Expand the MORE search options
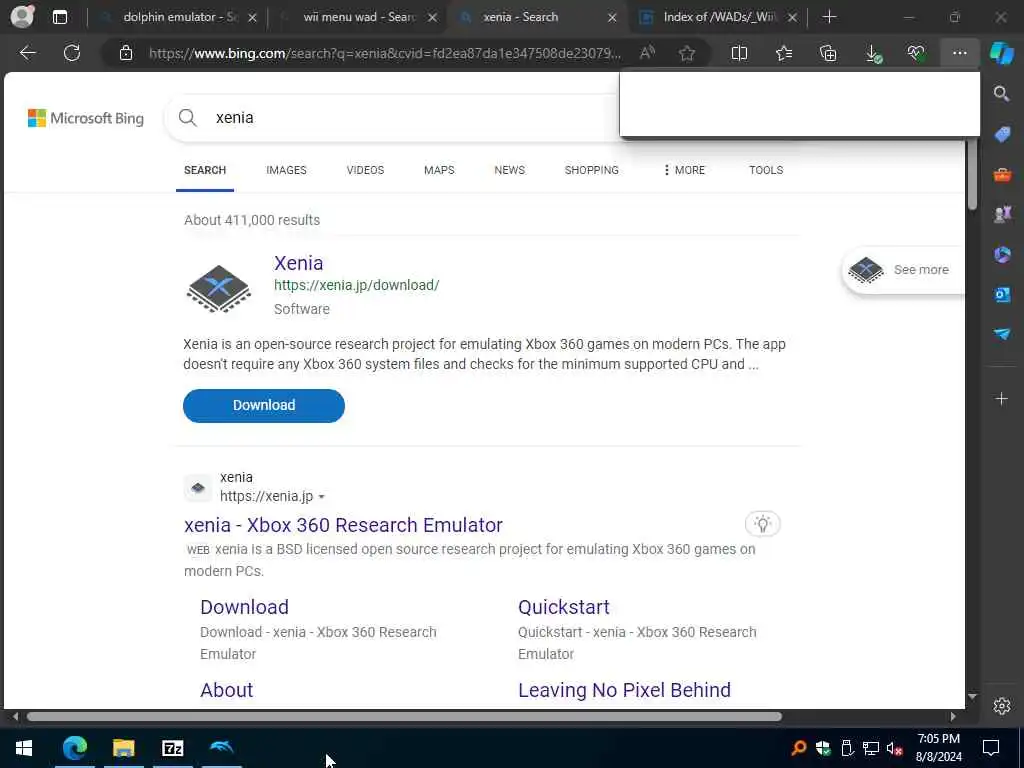This screenshot has height=768, width=1024. [x=684, y=170]
